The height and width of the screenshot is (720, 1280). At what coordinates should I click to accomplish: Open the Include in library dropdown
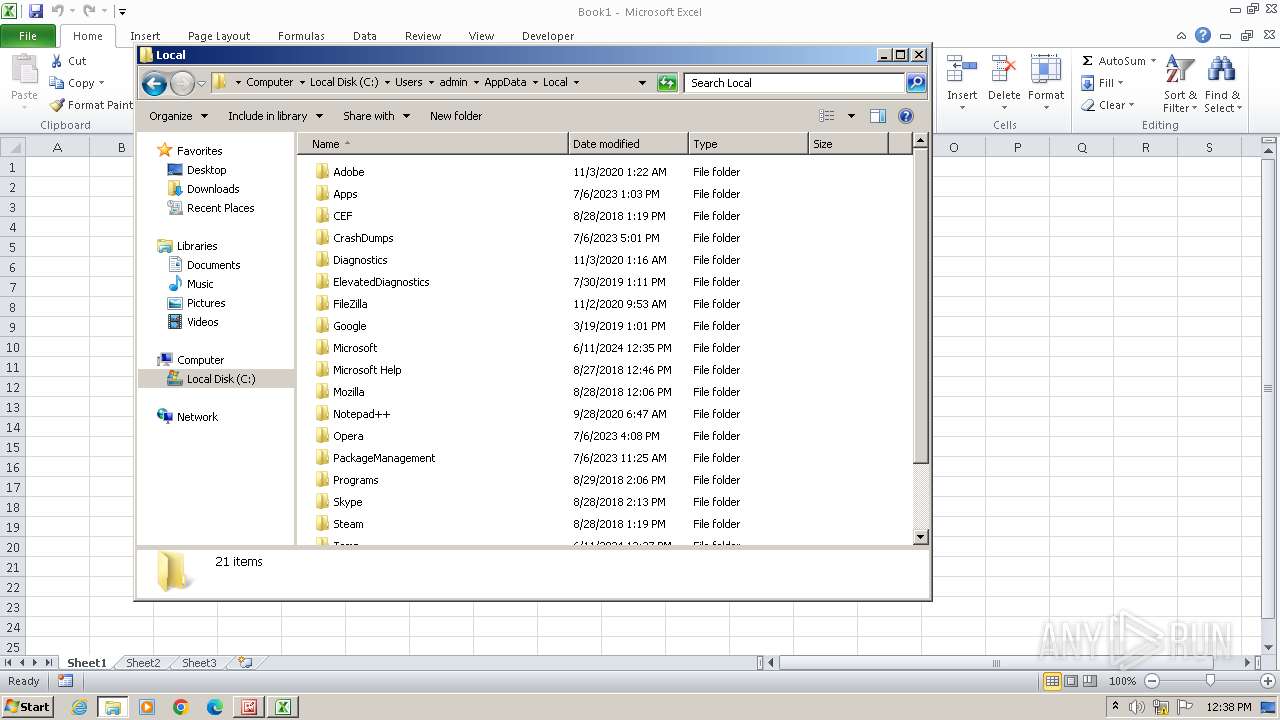274,116
